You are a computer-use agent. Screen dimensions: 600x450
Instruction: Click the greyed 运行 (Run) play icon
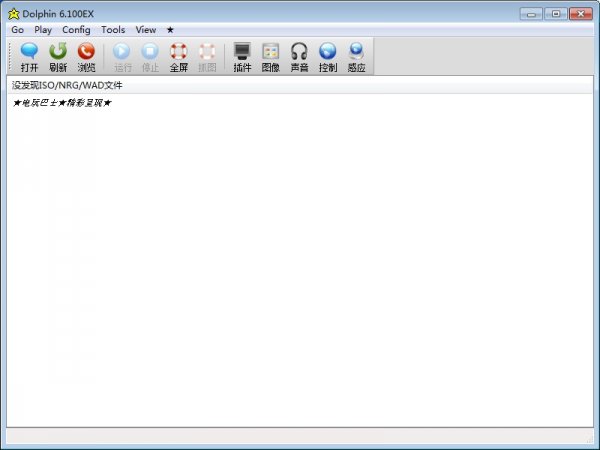(x=122, y=51)
